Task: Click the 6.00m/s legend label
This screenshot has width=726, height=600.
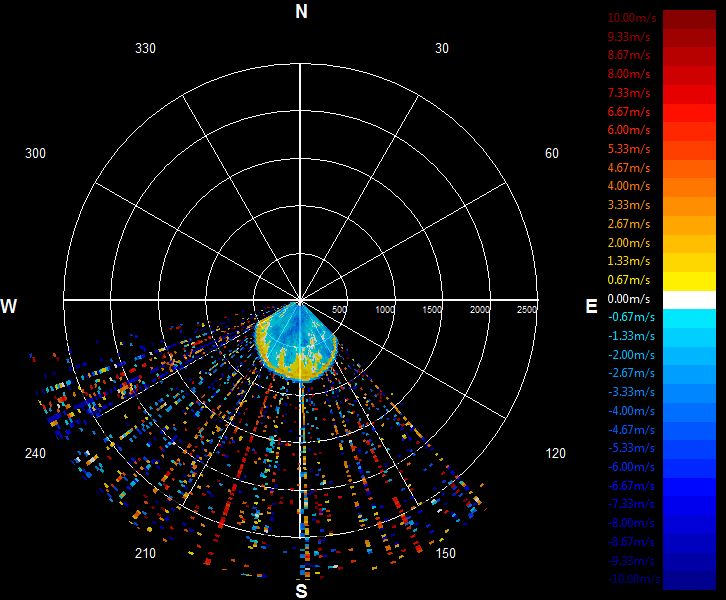Action: (629, 130)
